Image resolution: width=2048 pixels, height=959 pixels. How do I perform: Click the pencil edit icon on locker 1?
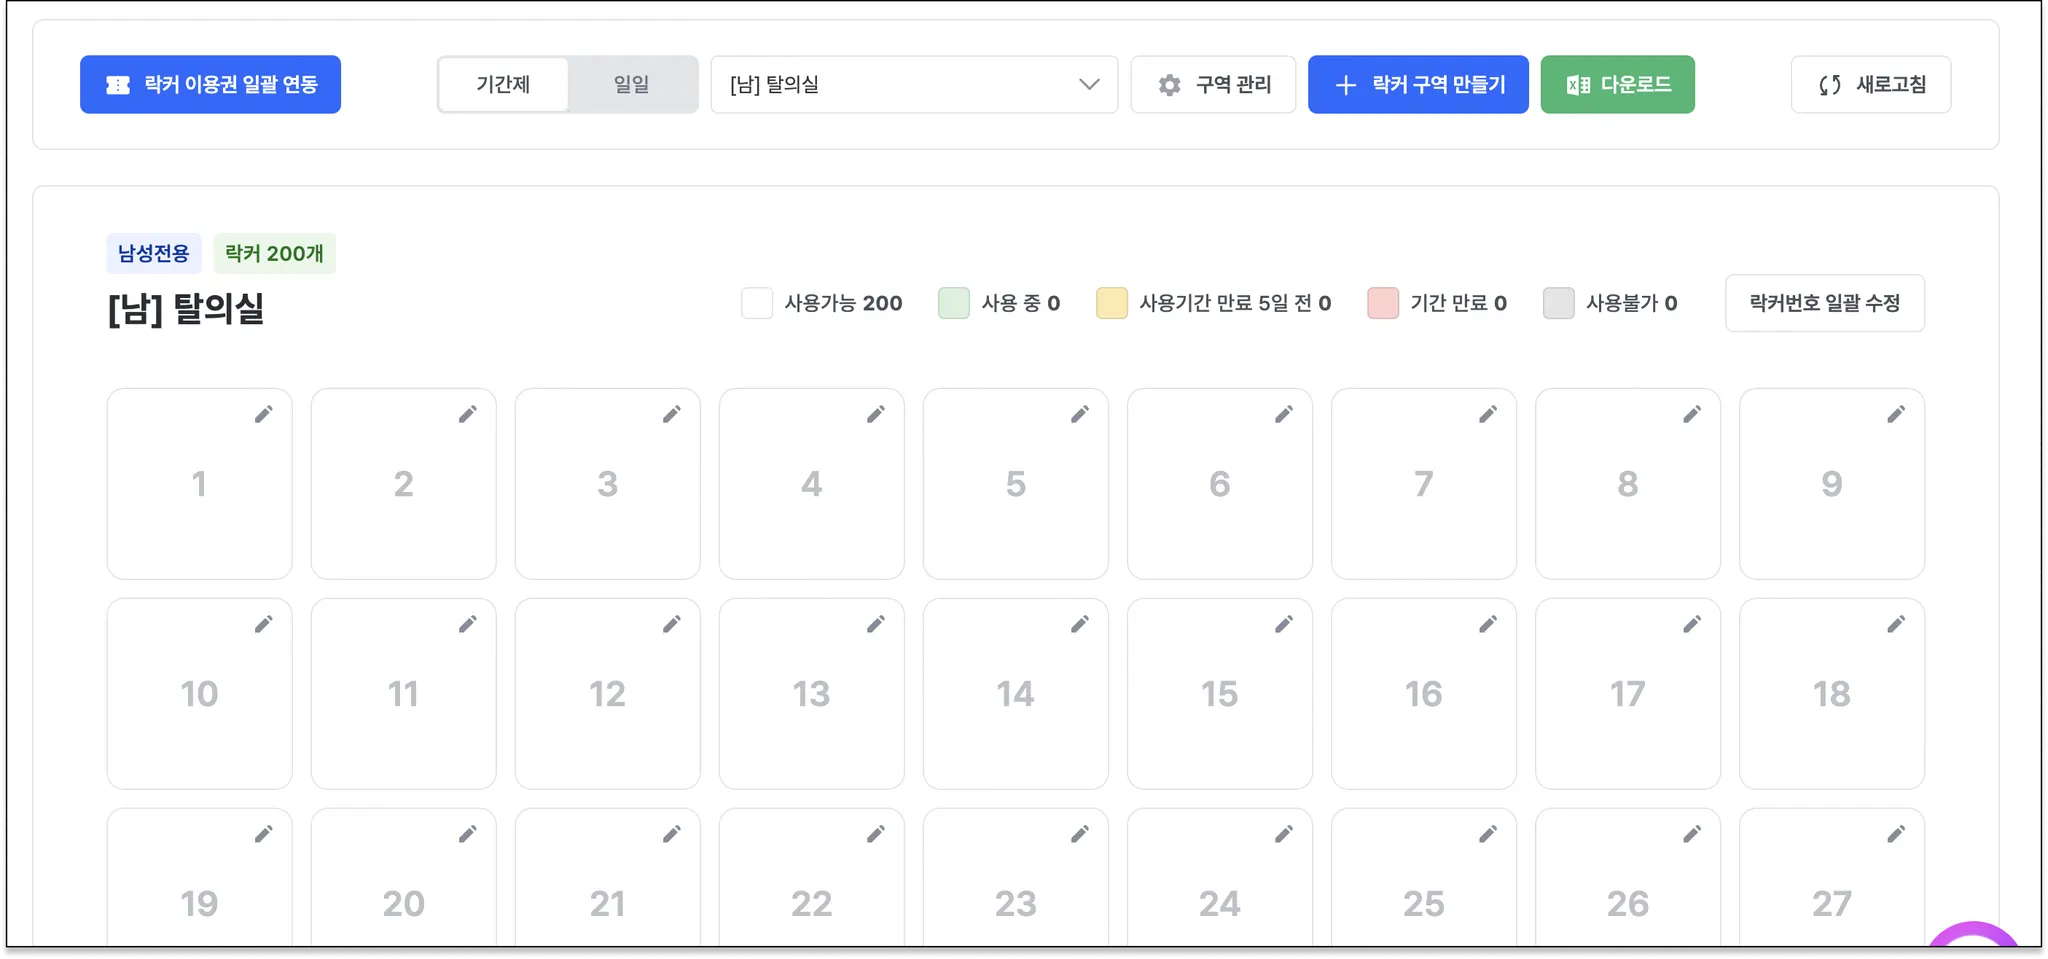pyautogui.click(x=263, y=414)
